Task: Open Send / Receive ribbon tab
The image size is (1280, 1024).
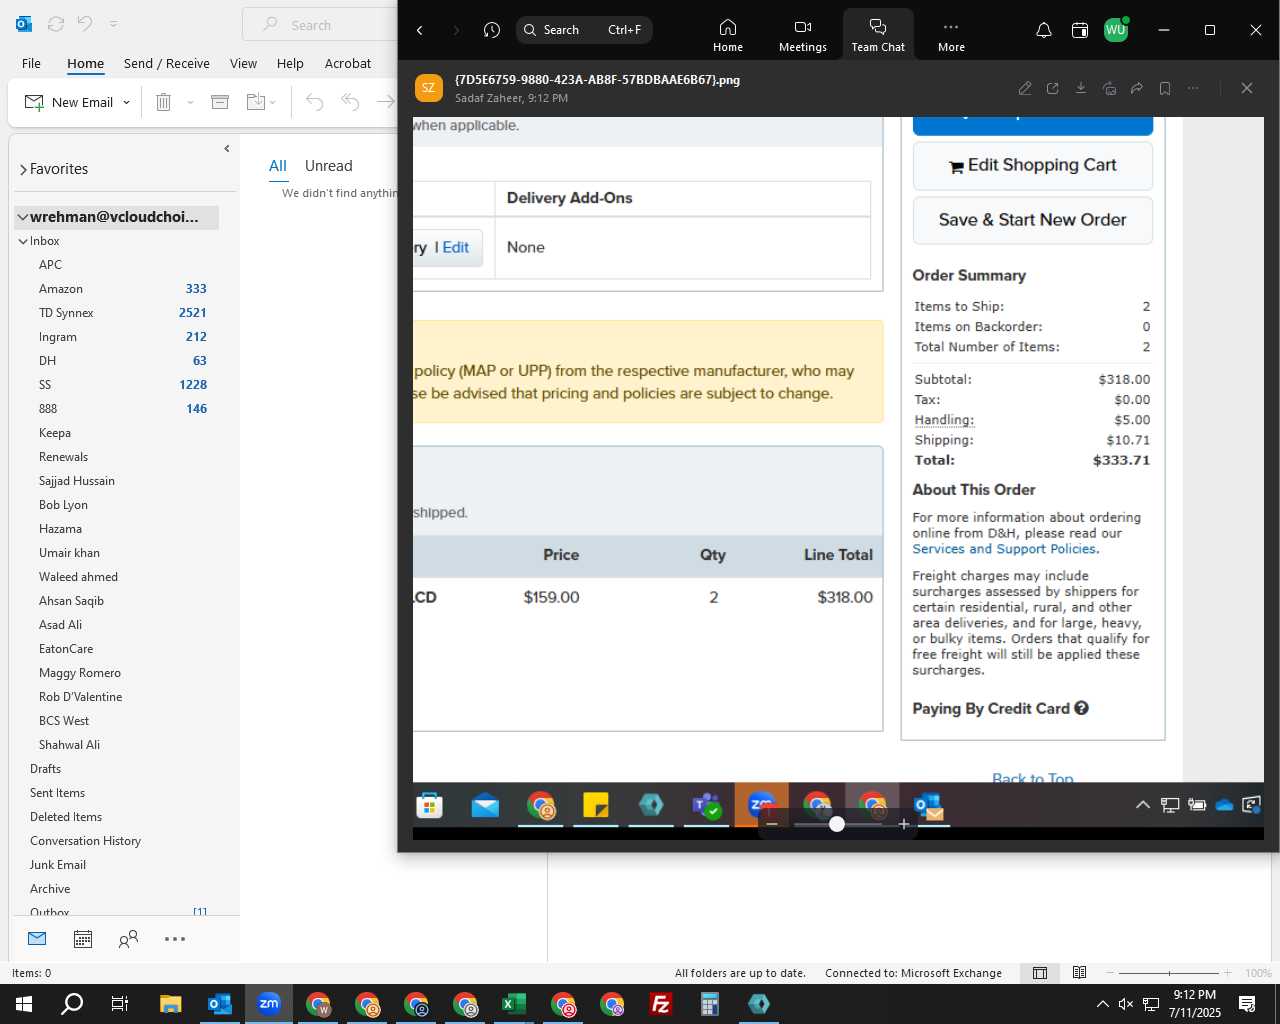Action: click(x=167, y=63)
